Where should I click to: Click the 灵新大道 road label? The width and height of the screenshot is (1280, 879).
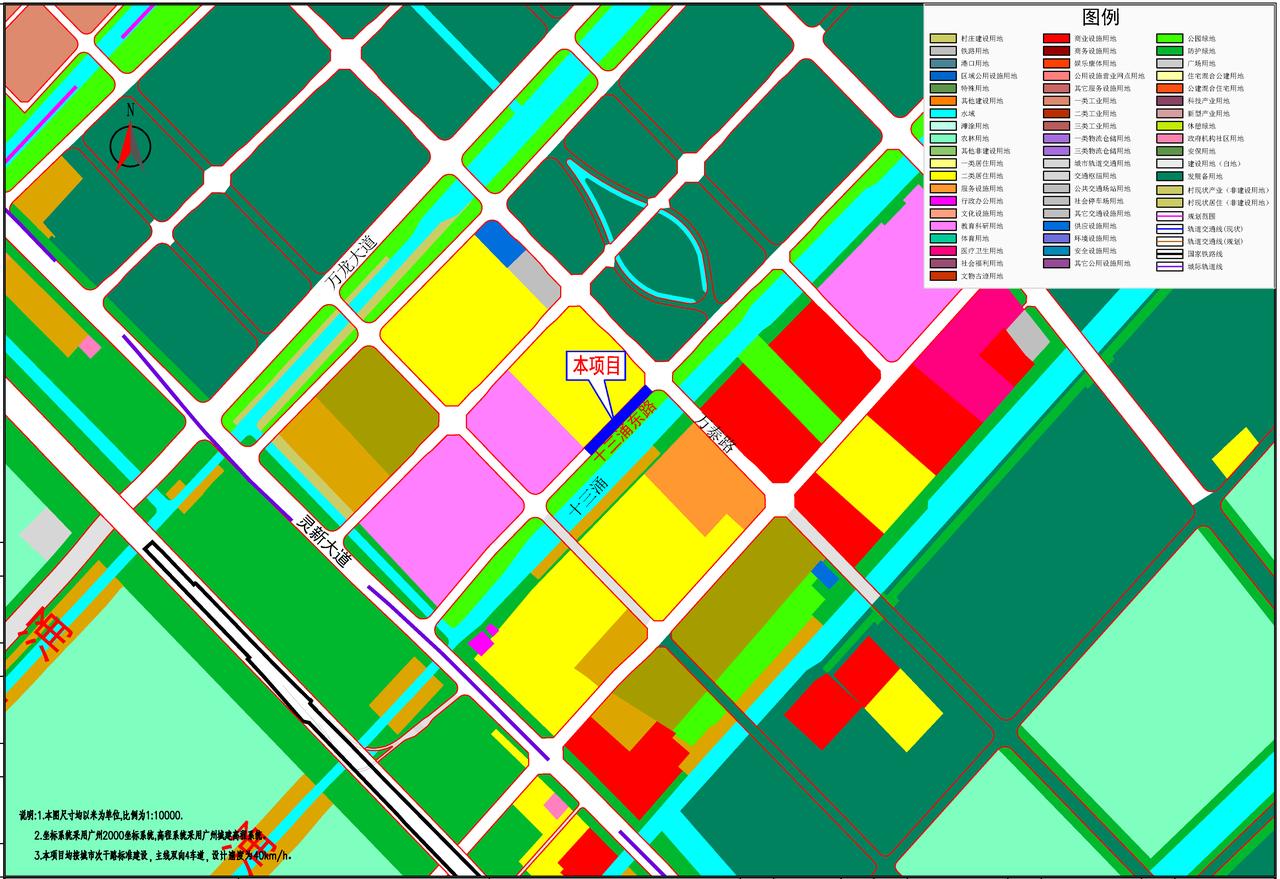325,540
